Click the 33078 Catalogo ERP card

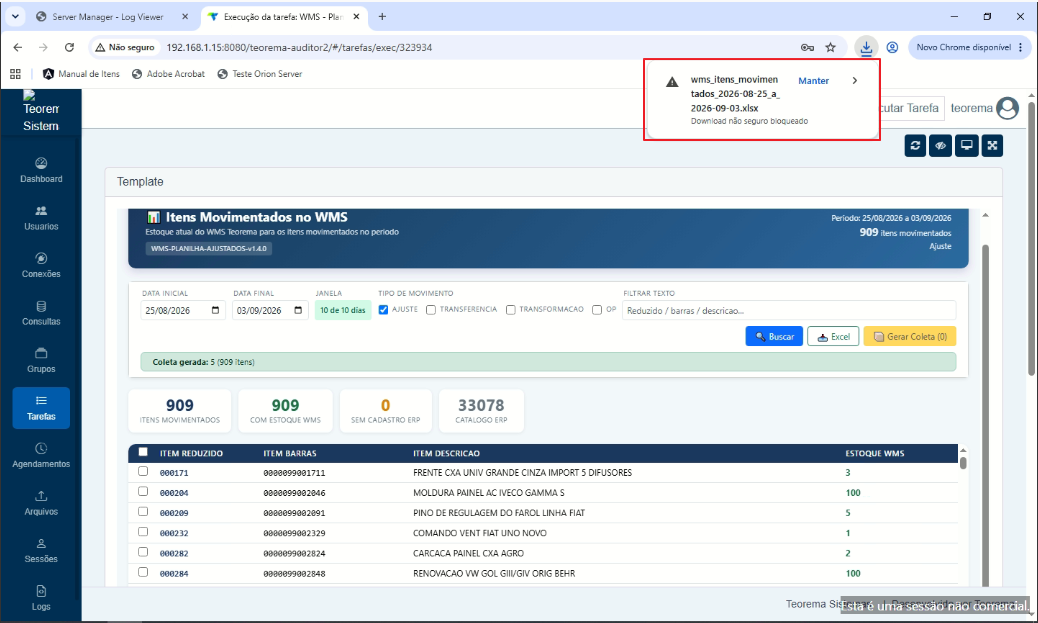481,411
